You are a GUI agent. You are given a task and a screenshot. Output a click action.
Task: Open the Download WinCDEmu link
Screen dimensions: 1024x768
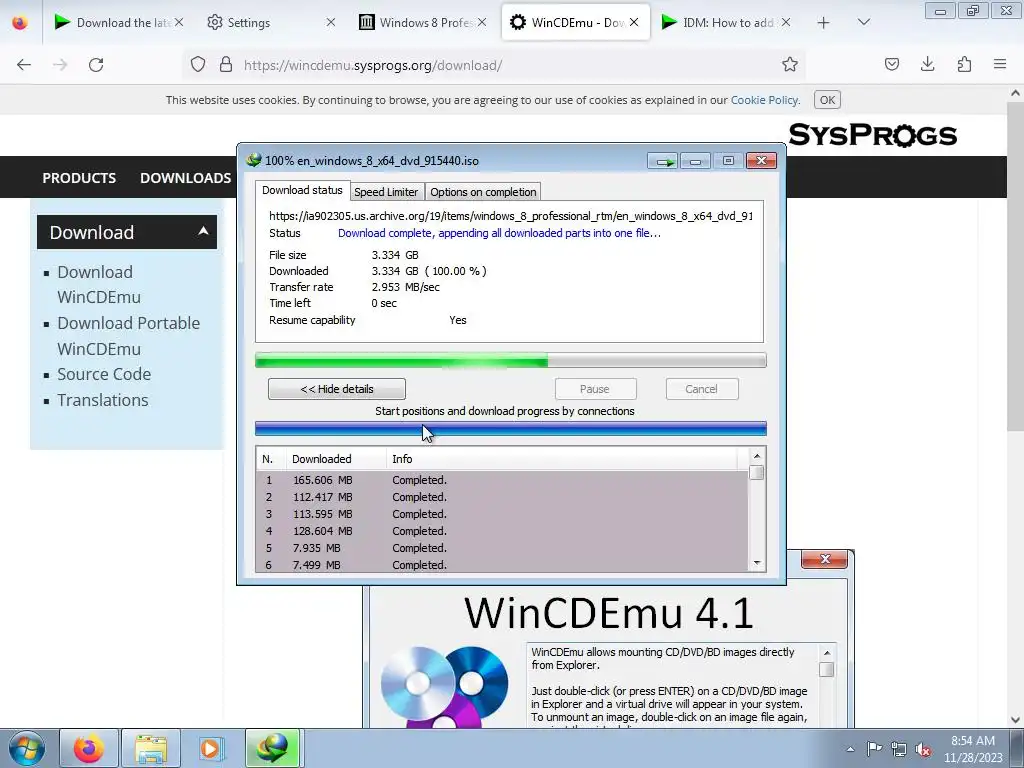(99, 284)
